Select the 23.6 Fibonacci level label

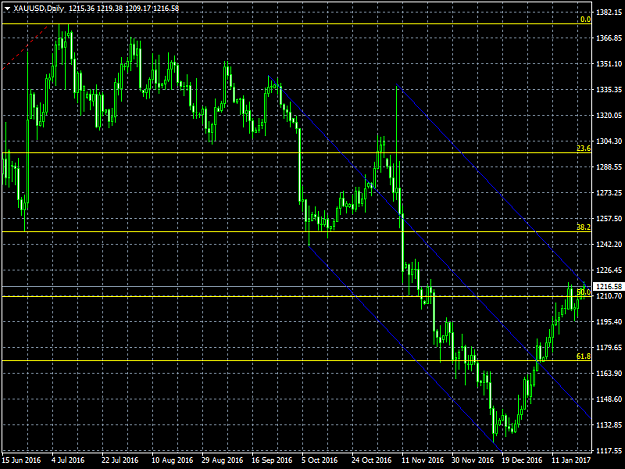point(584,148)
